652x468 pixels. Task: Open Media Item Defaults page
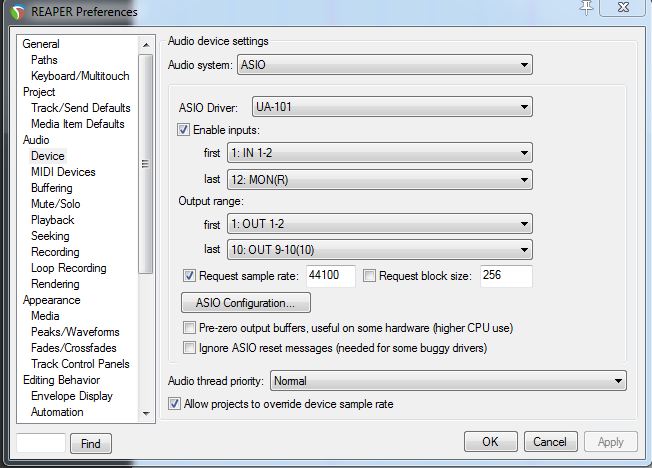pos(78,124)
